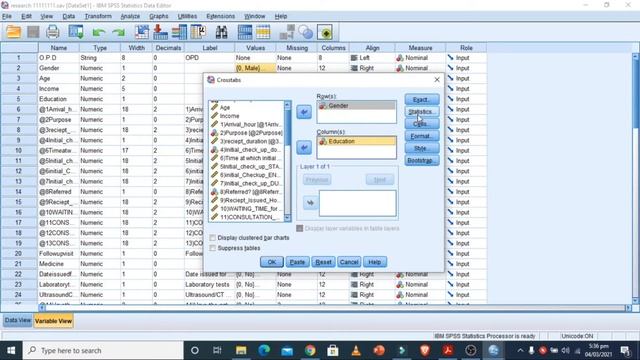Click the green Undo arrow
This screenshot has width=640, height=360.
point(98,32)
